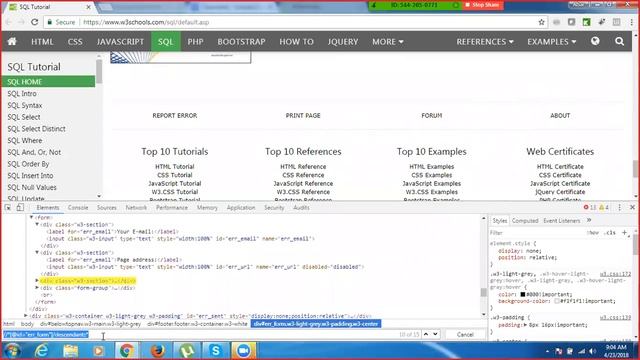This screenshot has height=360, width=640.
Task: Click the black color swatch next to #000
Action: point(522,294)
